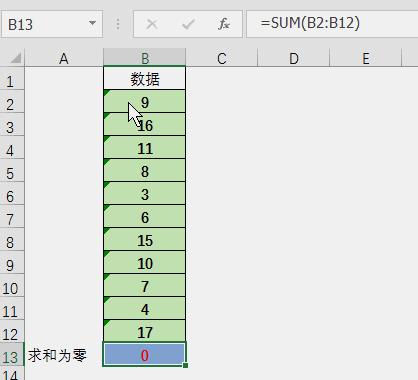Click the Name Box showing B13
The height and width of the screenshot is (380, 418).
tap(52, 24)
